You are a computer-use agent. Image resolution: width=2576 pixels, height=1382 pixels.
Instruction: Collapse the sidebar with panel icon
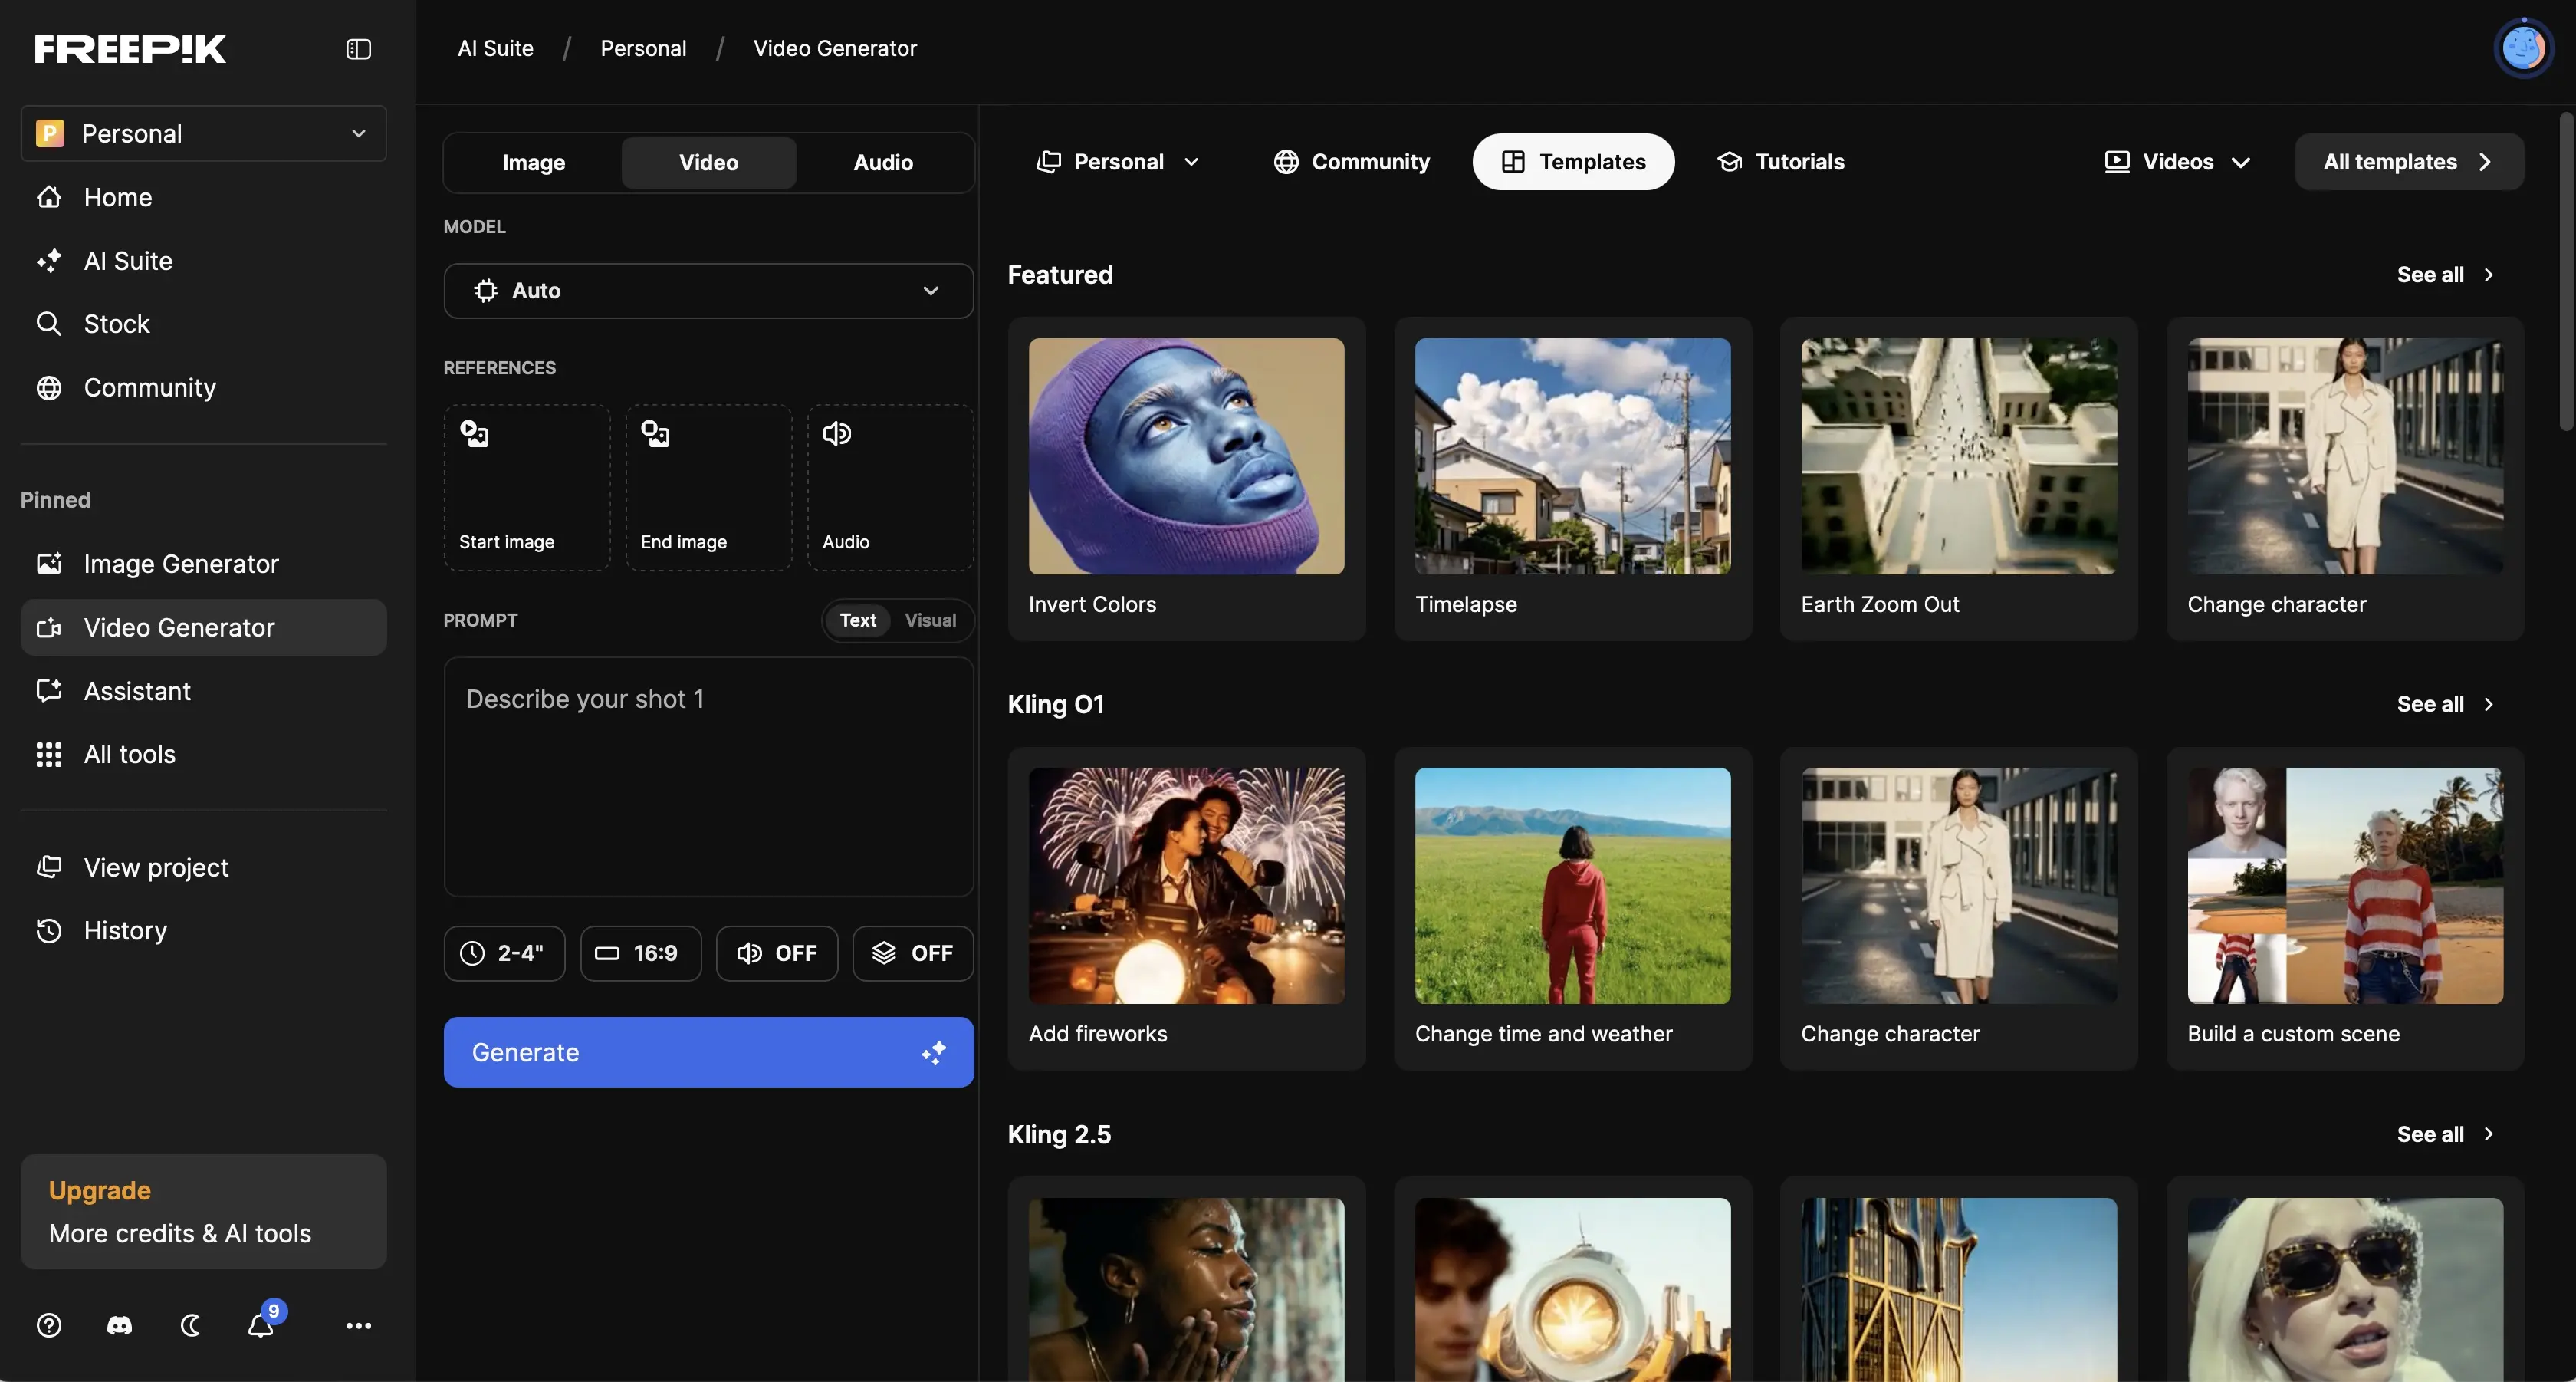pyautogui.click(x=358, y=49)
